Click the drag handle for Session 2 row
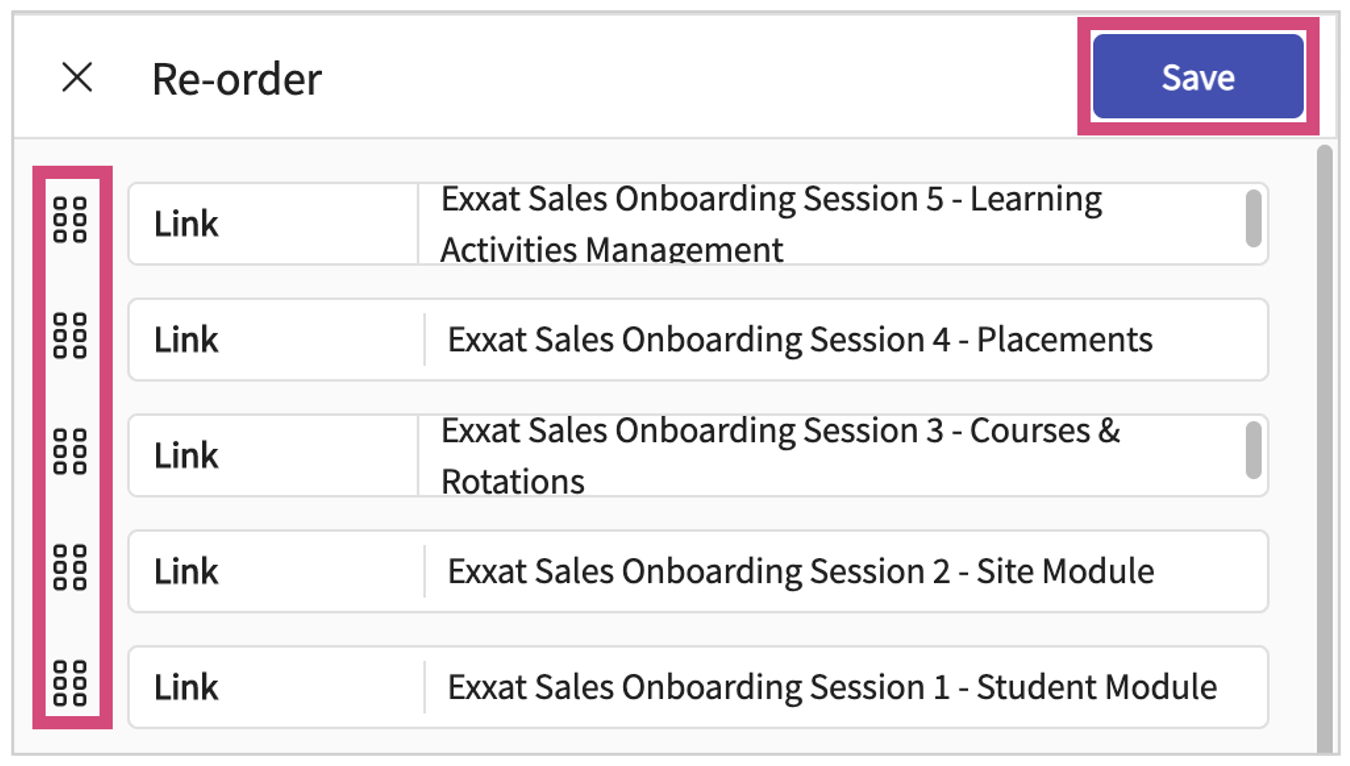1350x766 pixels. (70, 568)
